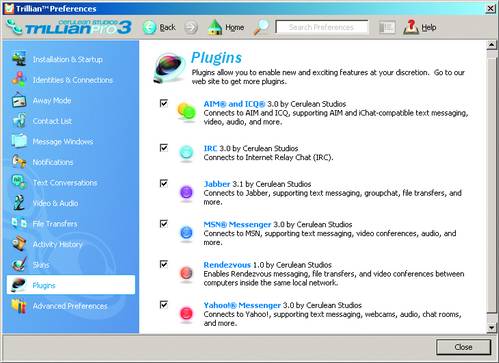This screenshot has height=363, width=499.
Task: Click the grayed Forward arrow icon
Action: click(x=191, y=27)
